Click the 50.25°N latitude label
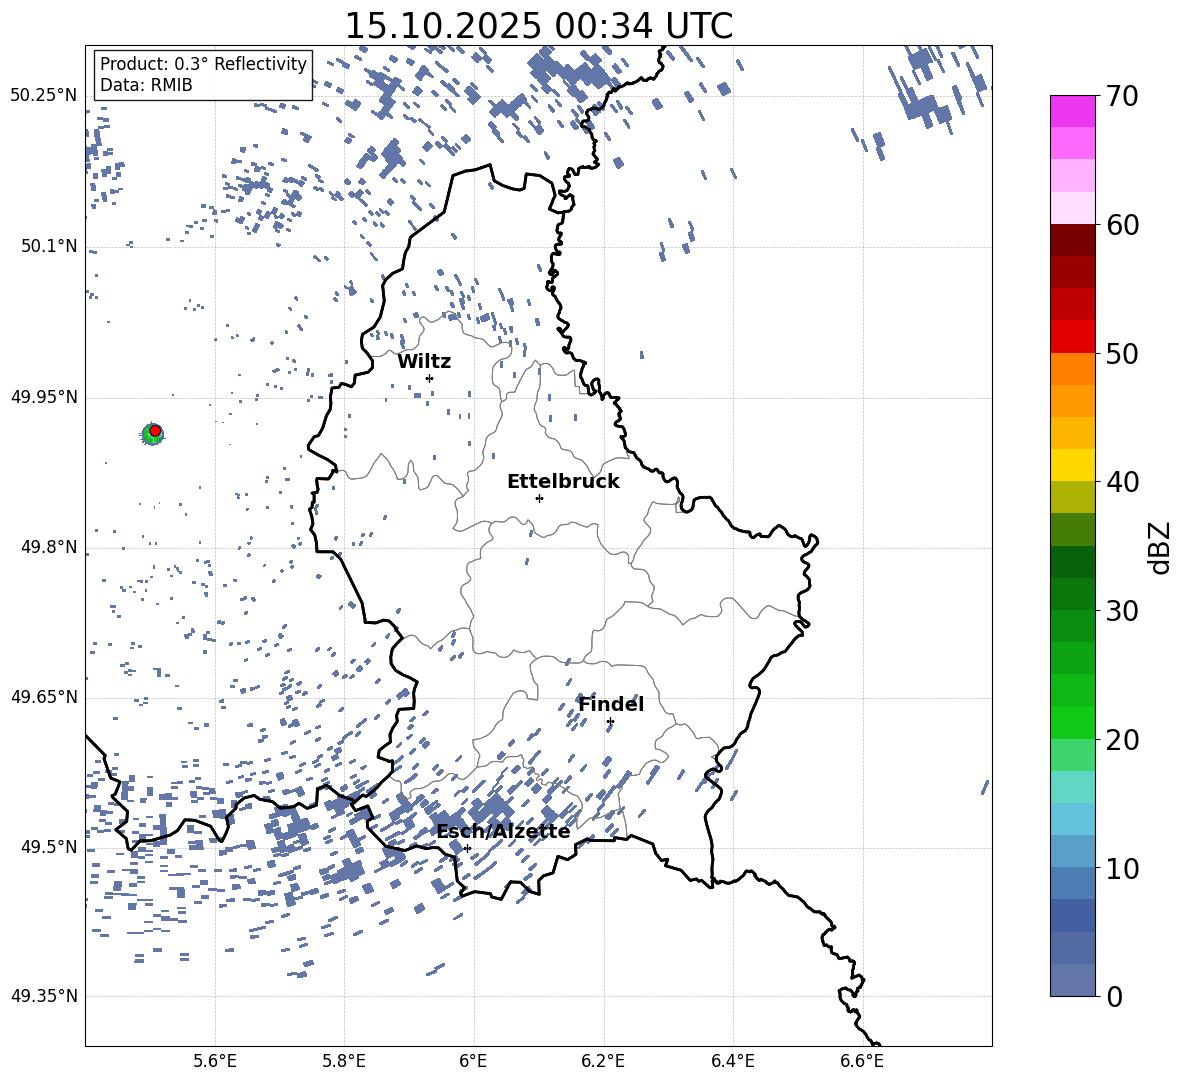 pos(43,96)
